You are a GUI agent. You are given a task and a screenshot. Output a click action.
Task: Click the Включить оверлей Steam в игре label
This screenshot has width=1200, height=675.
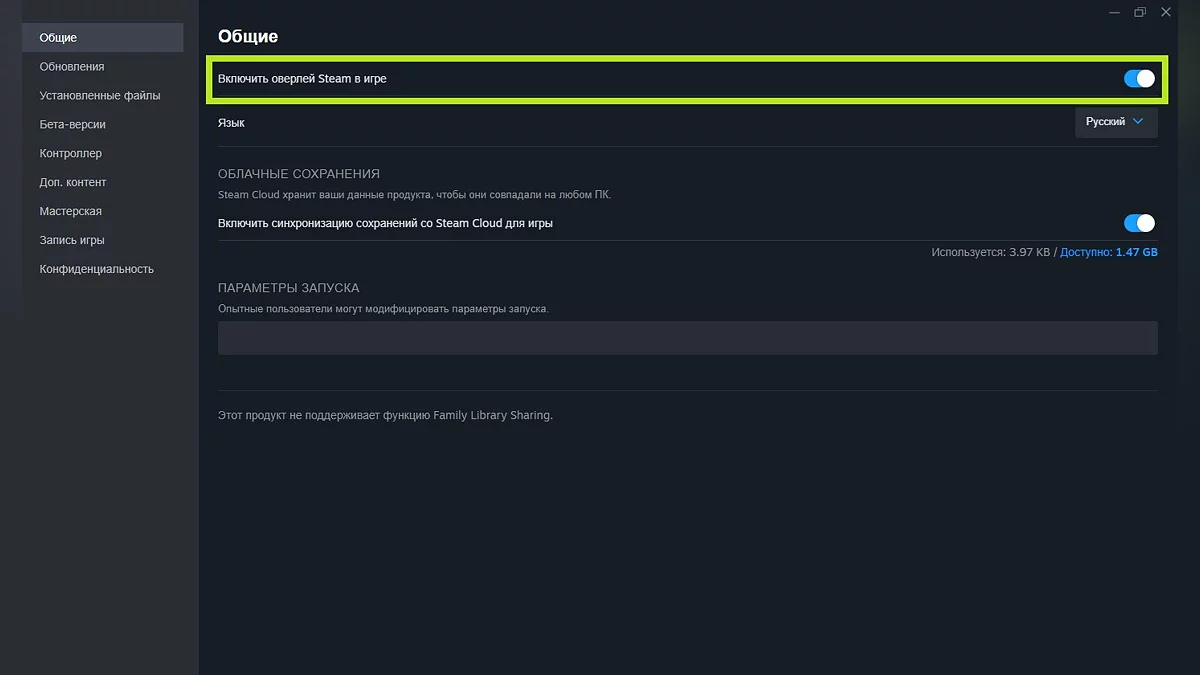(x=302, y=79)
